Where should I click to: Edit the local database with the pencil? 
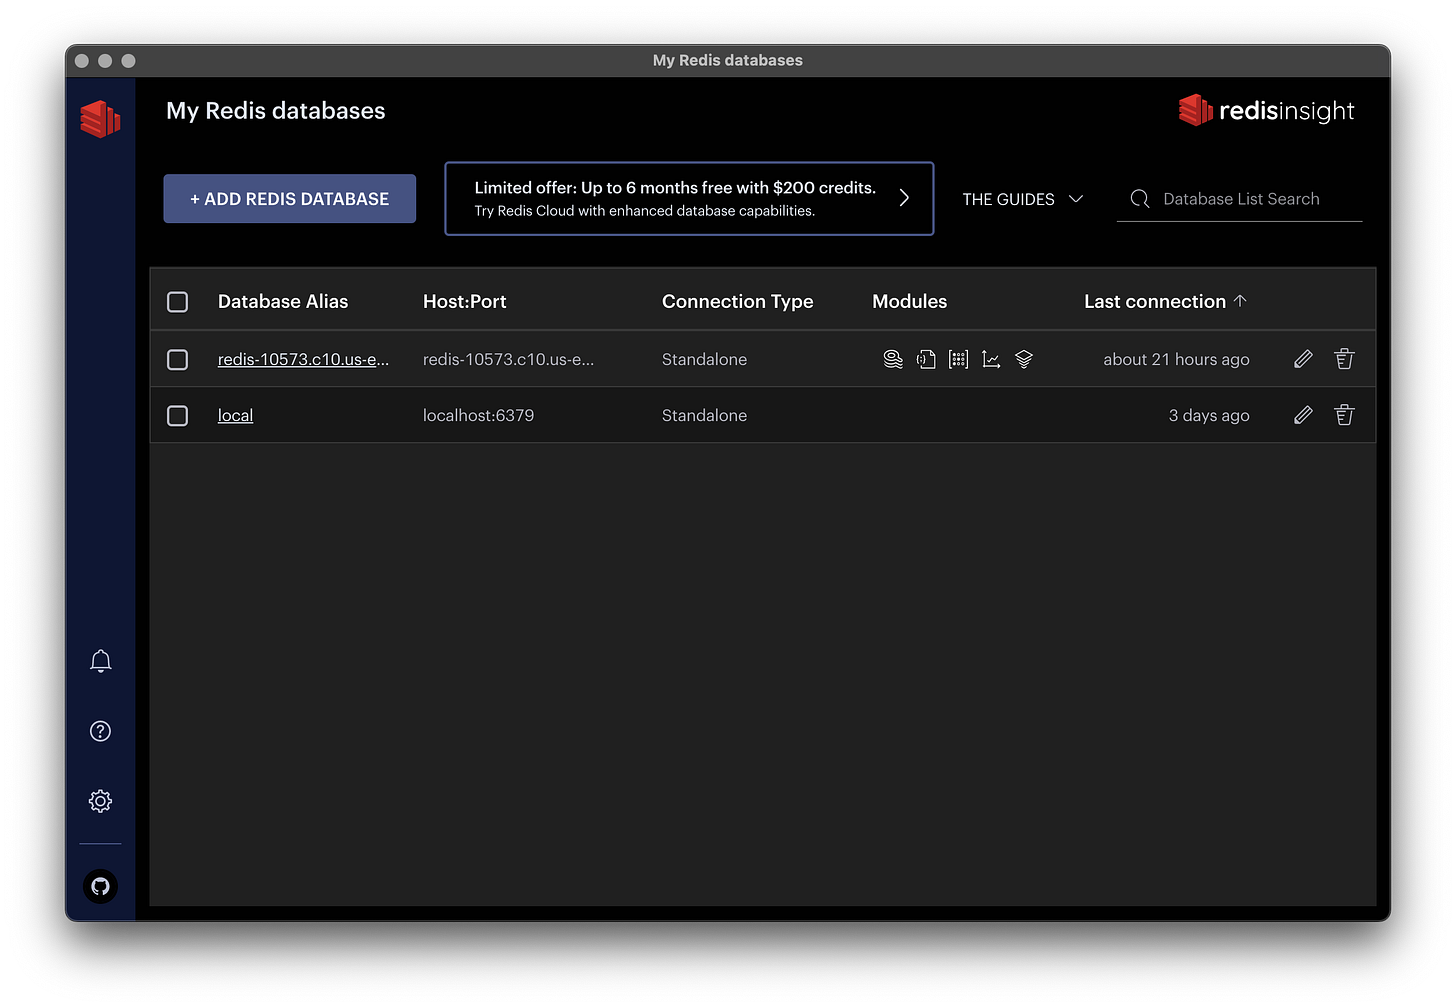point(1303,415)
